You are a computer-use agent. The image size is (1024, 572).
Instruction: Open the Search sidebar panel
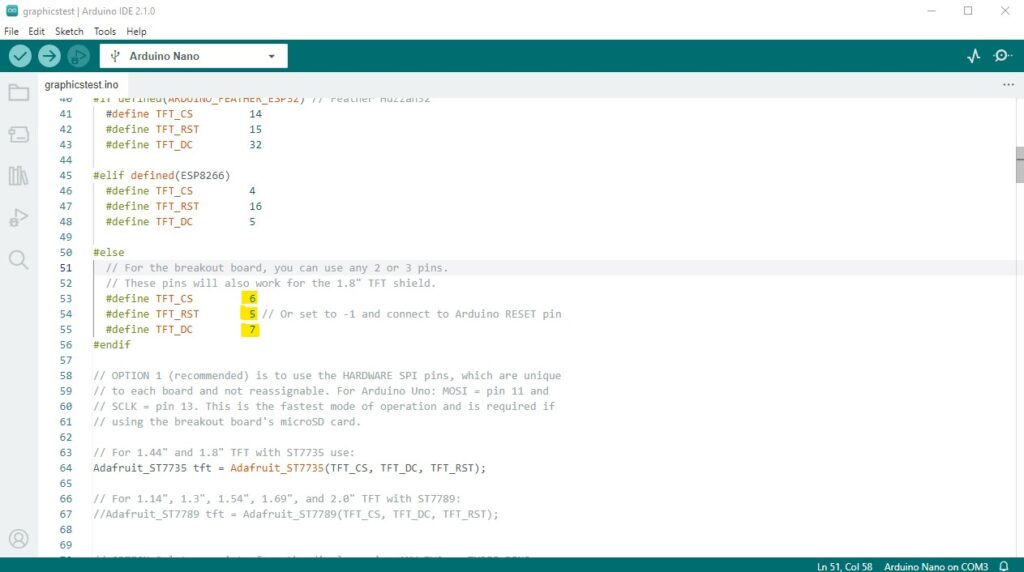(x=18, y=260)
